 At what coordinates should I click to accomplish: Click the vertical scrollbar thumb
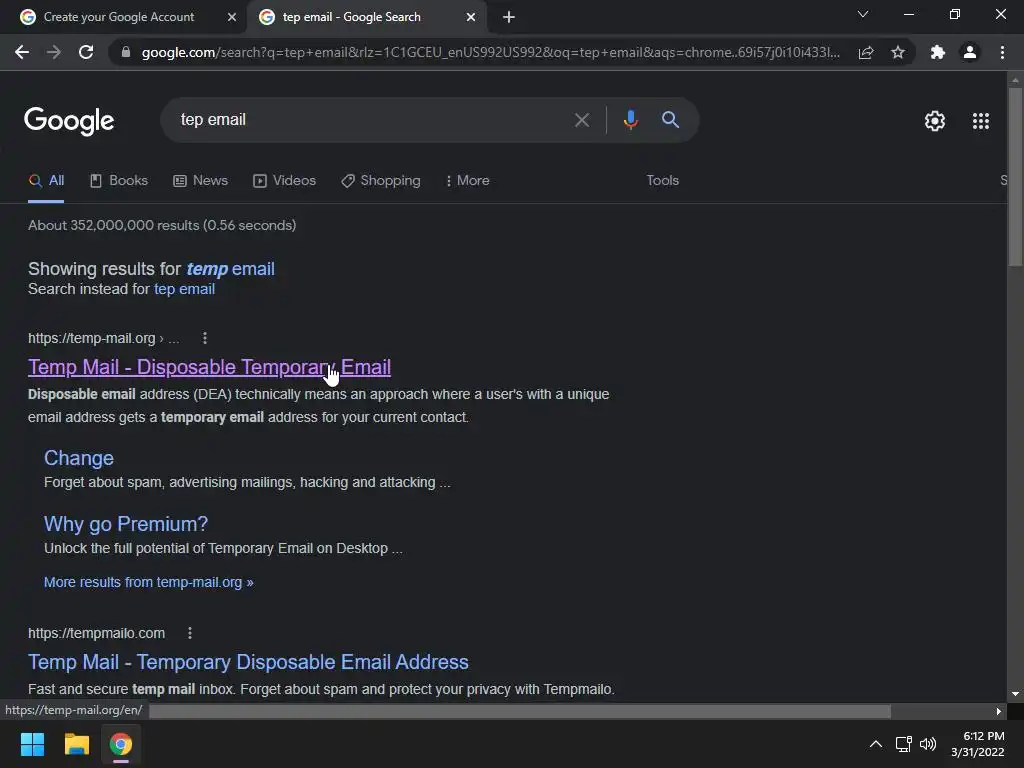[x=1015, y=176]
